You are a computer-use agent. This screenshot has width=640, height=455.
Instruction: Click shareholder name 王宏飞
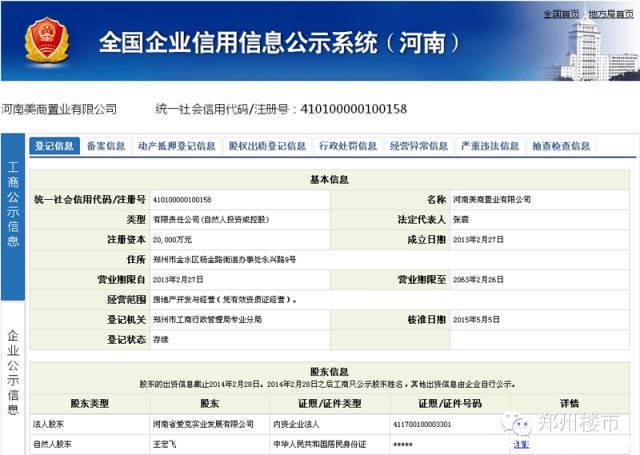164,444
